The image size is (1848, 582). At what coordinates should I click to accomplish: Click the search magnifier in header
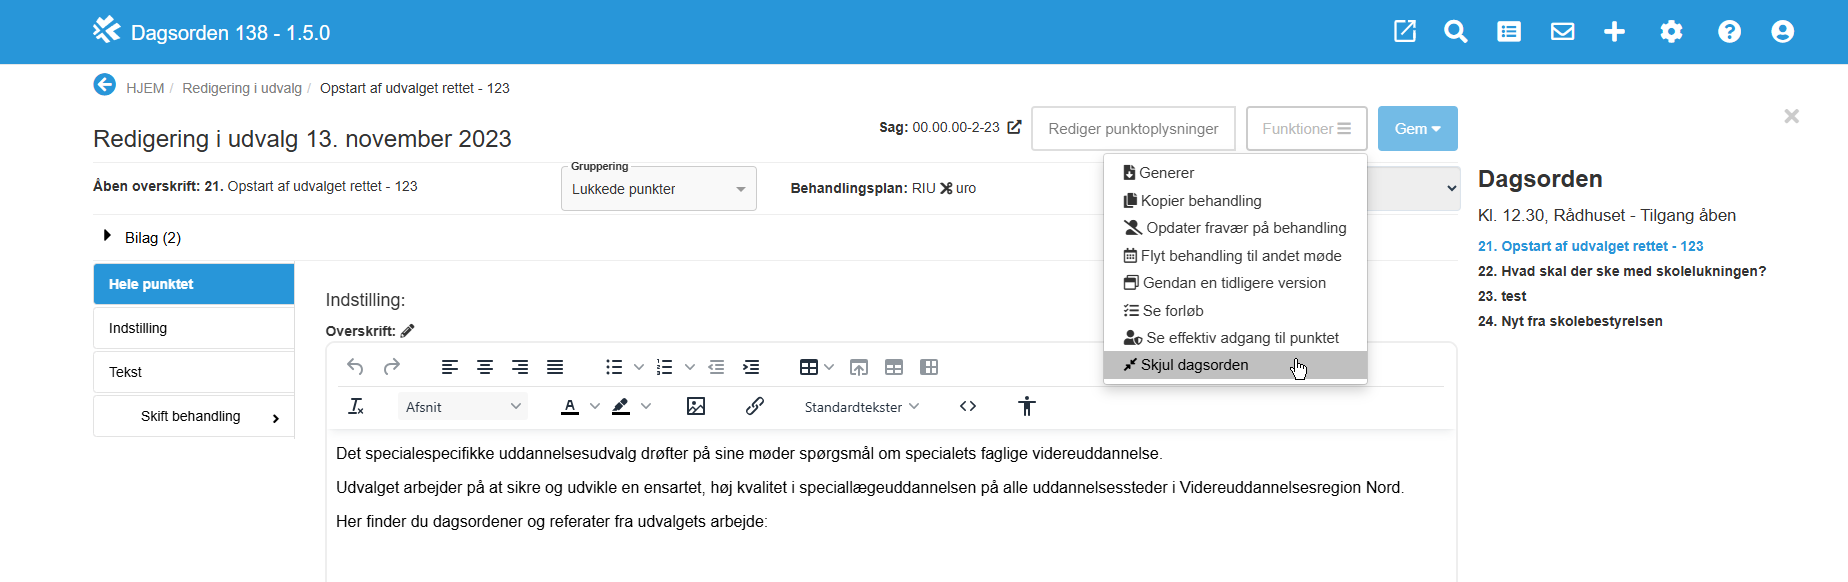coord(1456,32)
